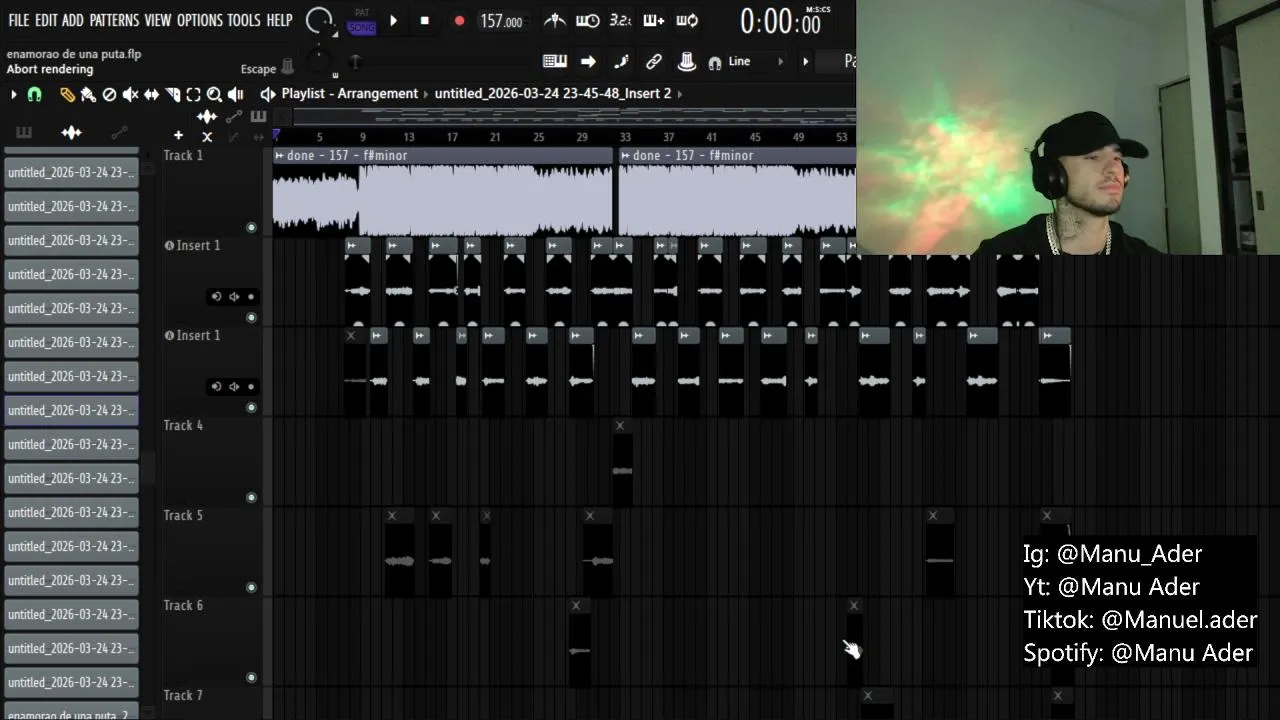The image size is (1280, 720).
Task: Click the 0:00:00 time display
Action: [x=781, y=21]
